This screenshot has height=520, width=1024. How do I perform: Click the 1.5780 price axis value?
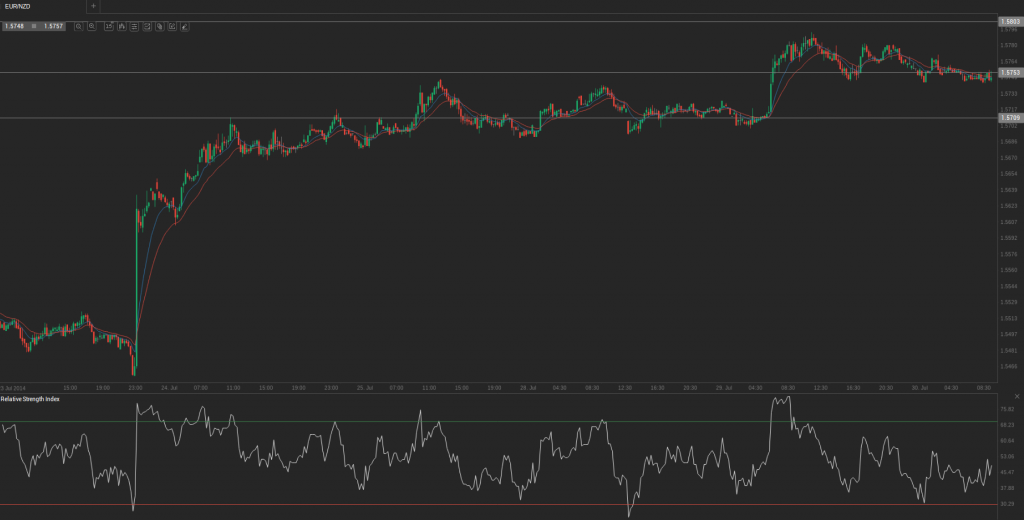click(1008, 45)
